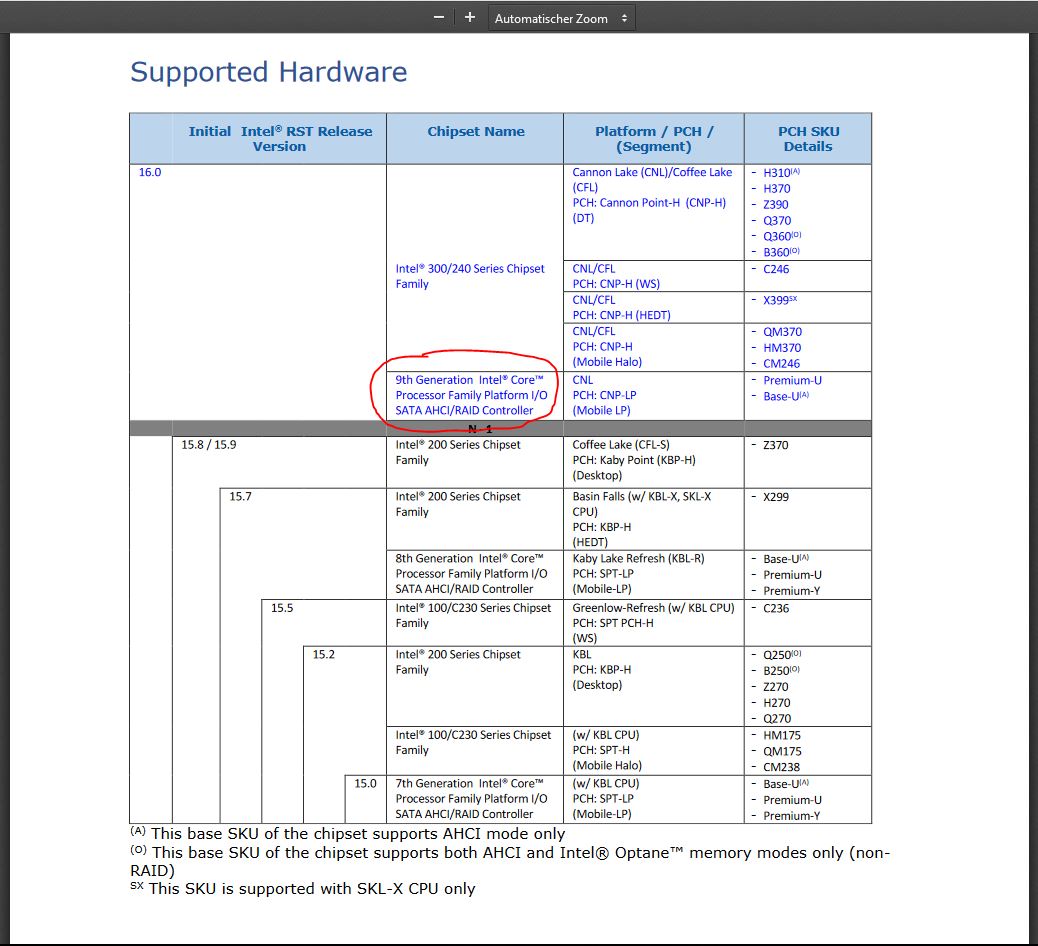Click the HM175 SKU entry
1038x946 pixels.
click(782, 735)
